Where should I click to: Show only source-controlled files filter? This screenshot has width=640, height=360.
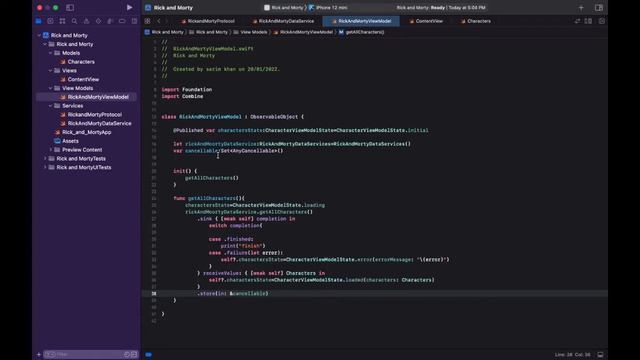[134, 354]
